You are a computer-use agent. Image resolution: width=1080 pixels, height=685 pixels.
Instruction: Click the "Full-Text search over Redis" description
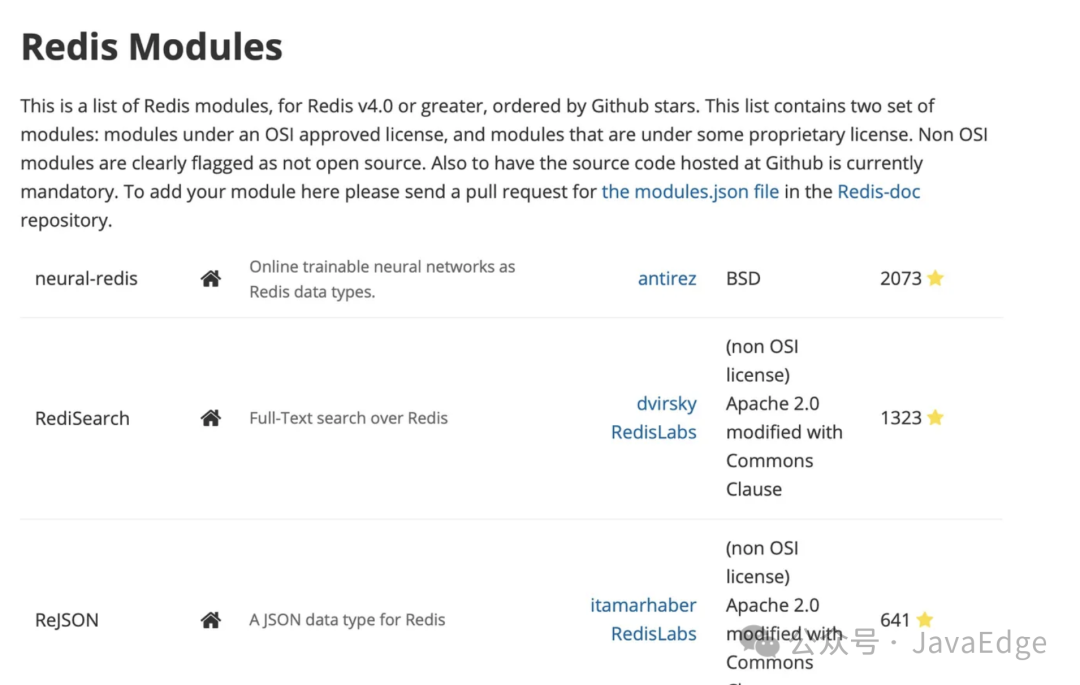coord(348,418)
